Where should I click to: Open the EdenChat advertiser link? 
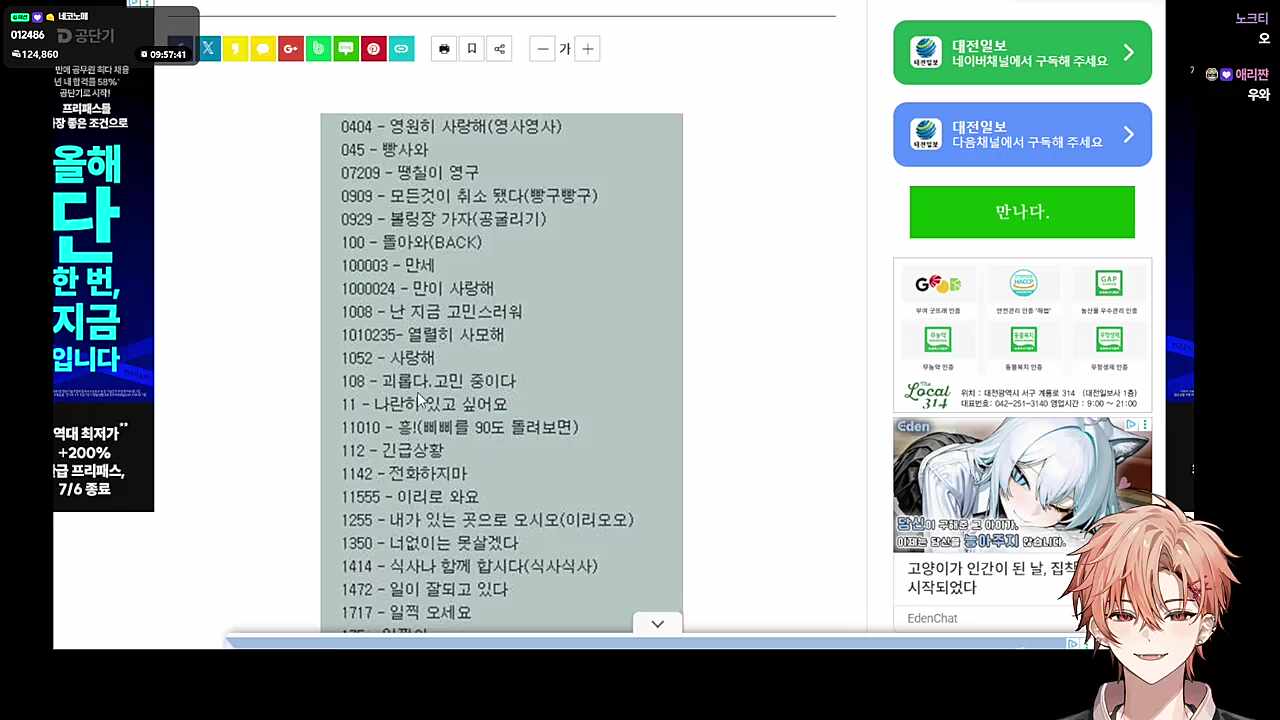932,618
